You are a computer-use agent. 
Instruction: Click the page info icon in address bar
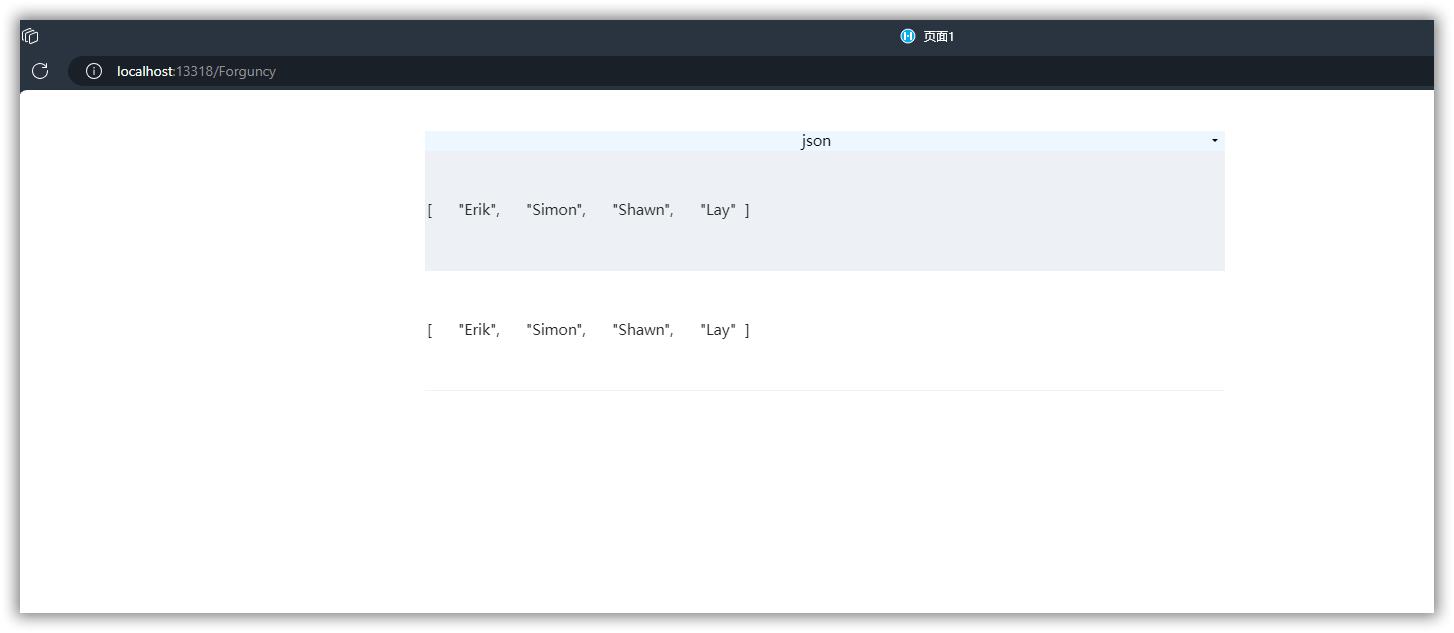[x=93, y=71]
